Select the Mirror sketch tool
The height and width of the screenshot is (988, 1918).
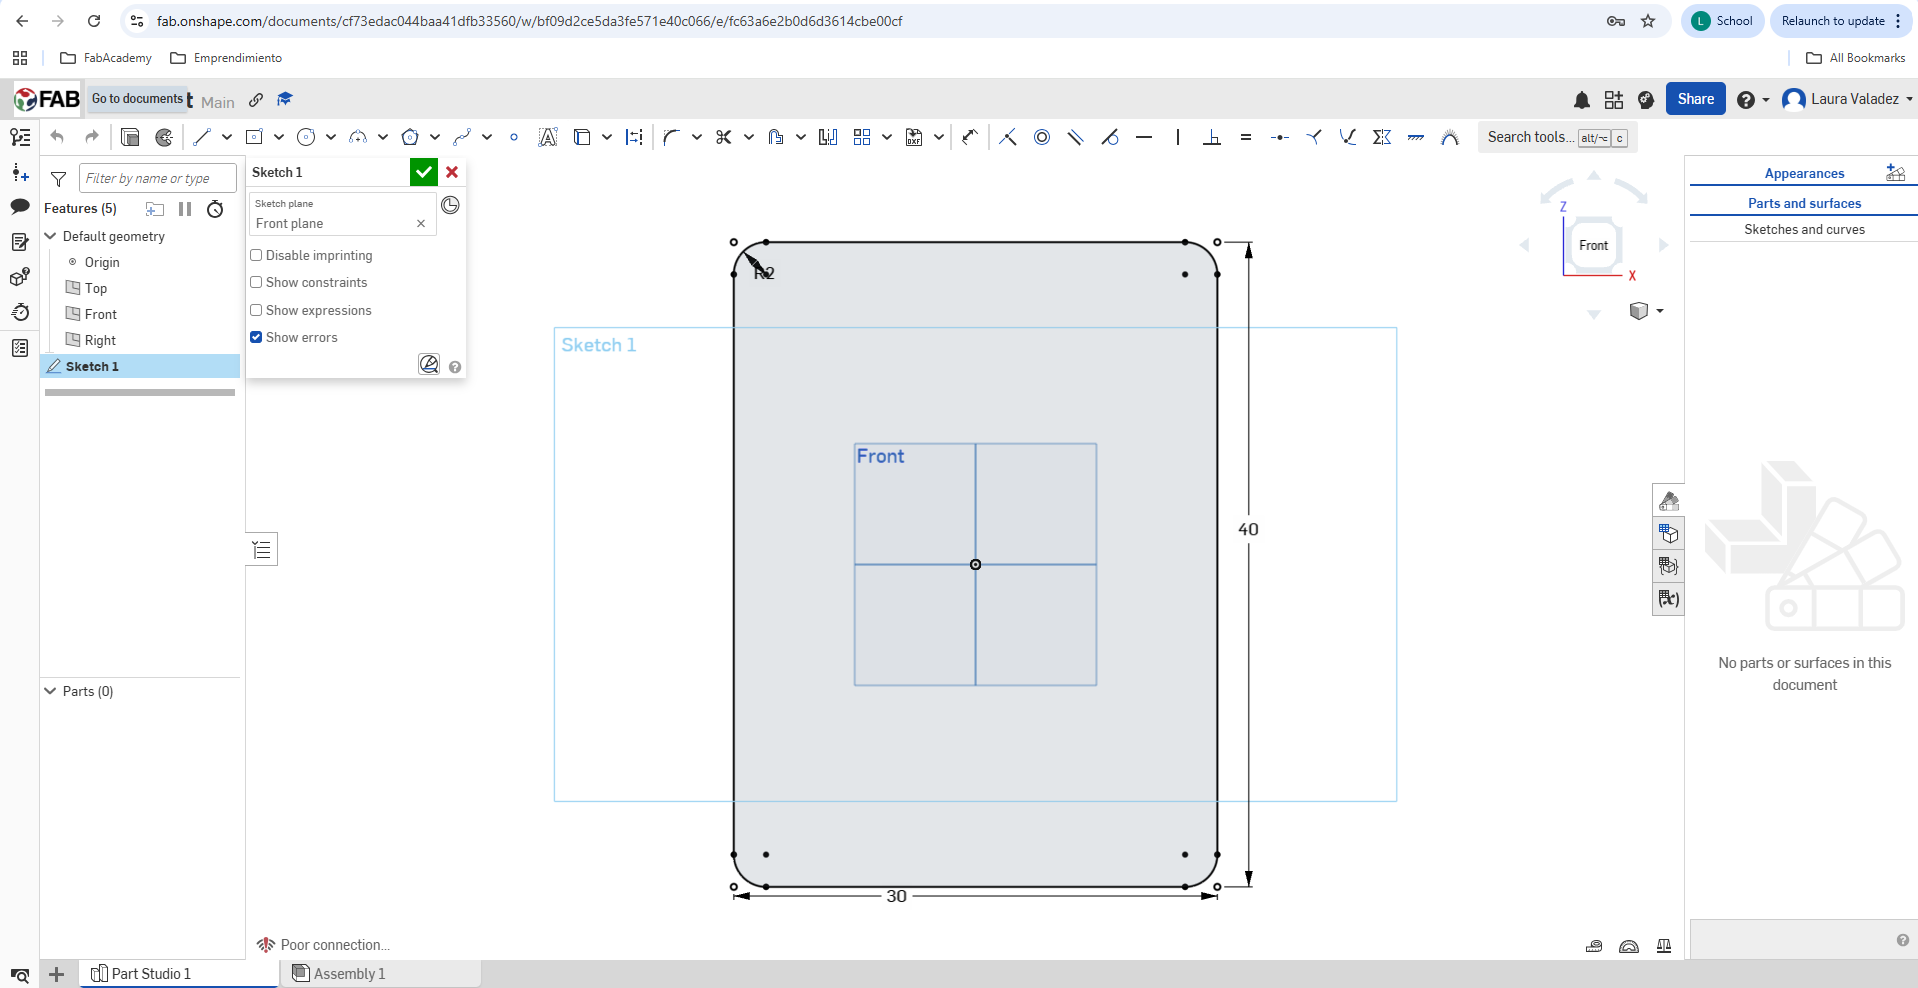click(x=828, y=137)
